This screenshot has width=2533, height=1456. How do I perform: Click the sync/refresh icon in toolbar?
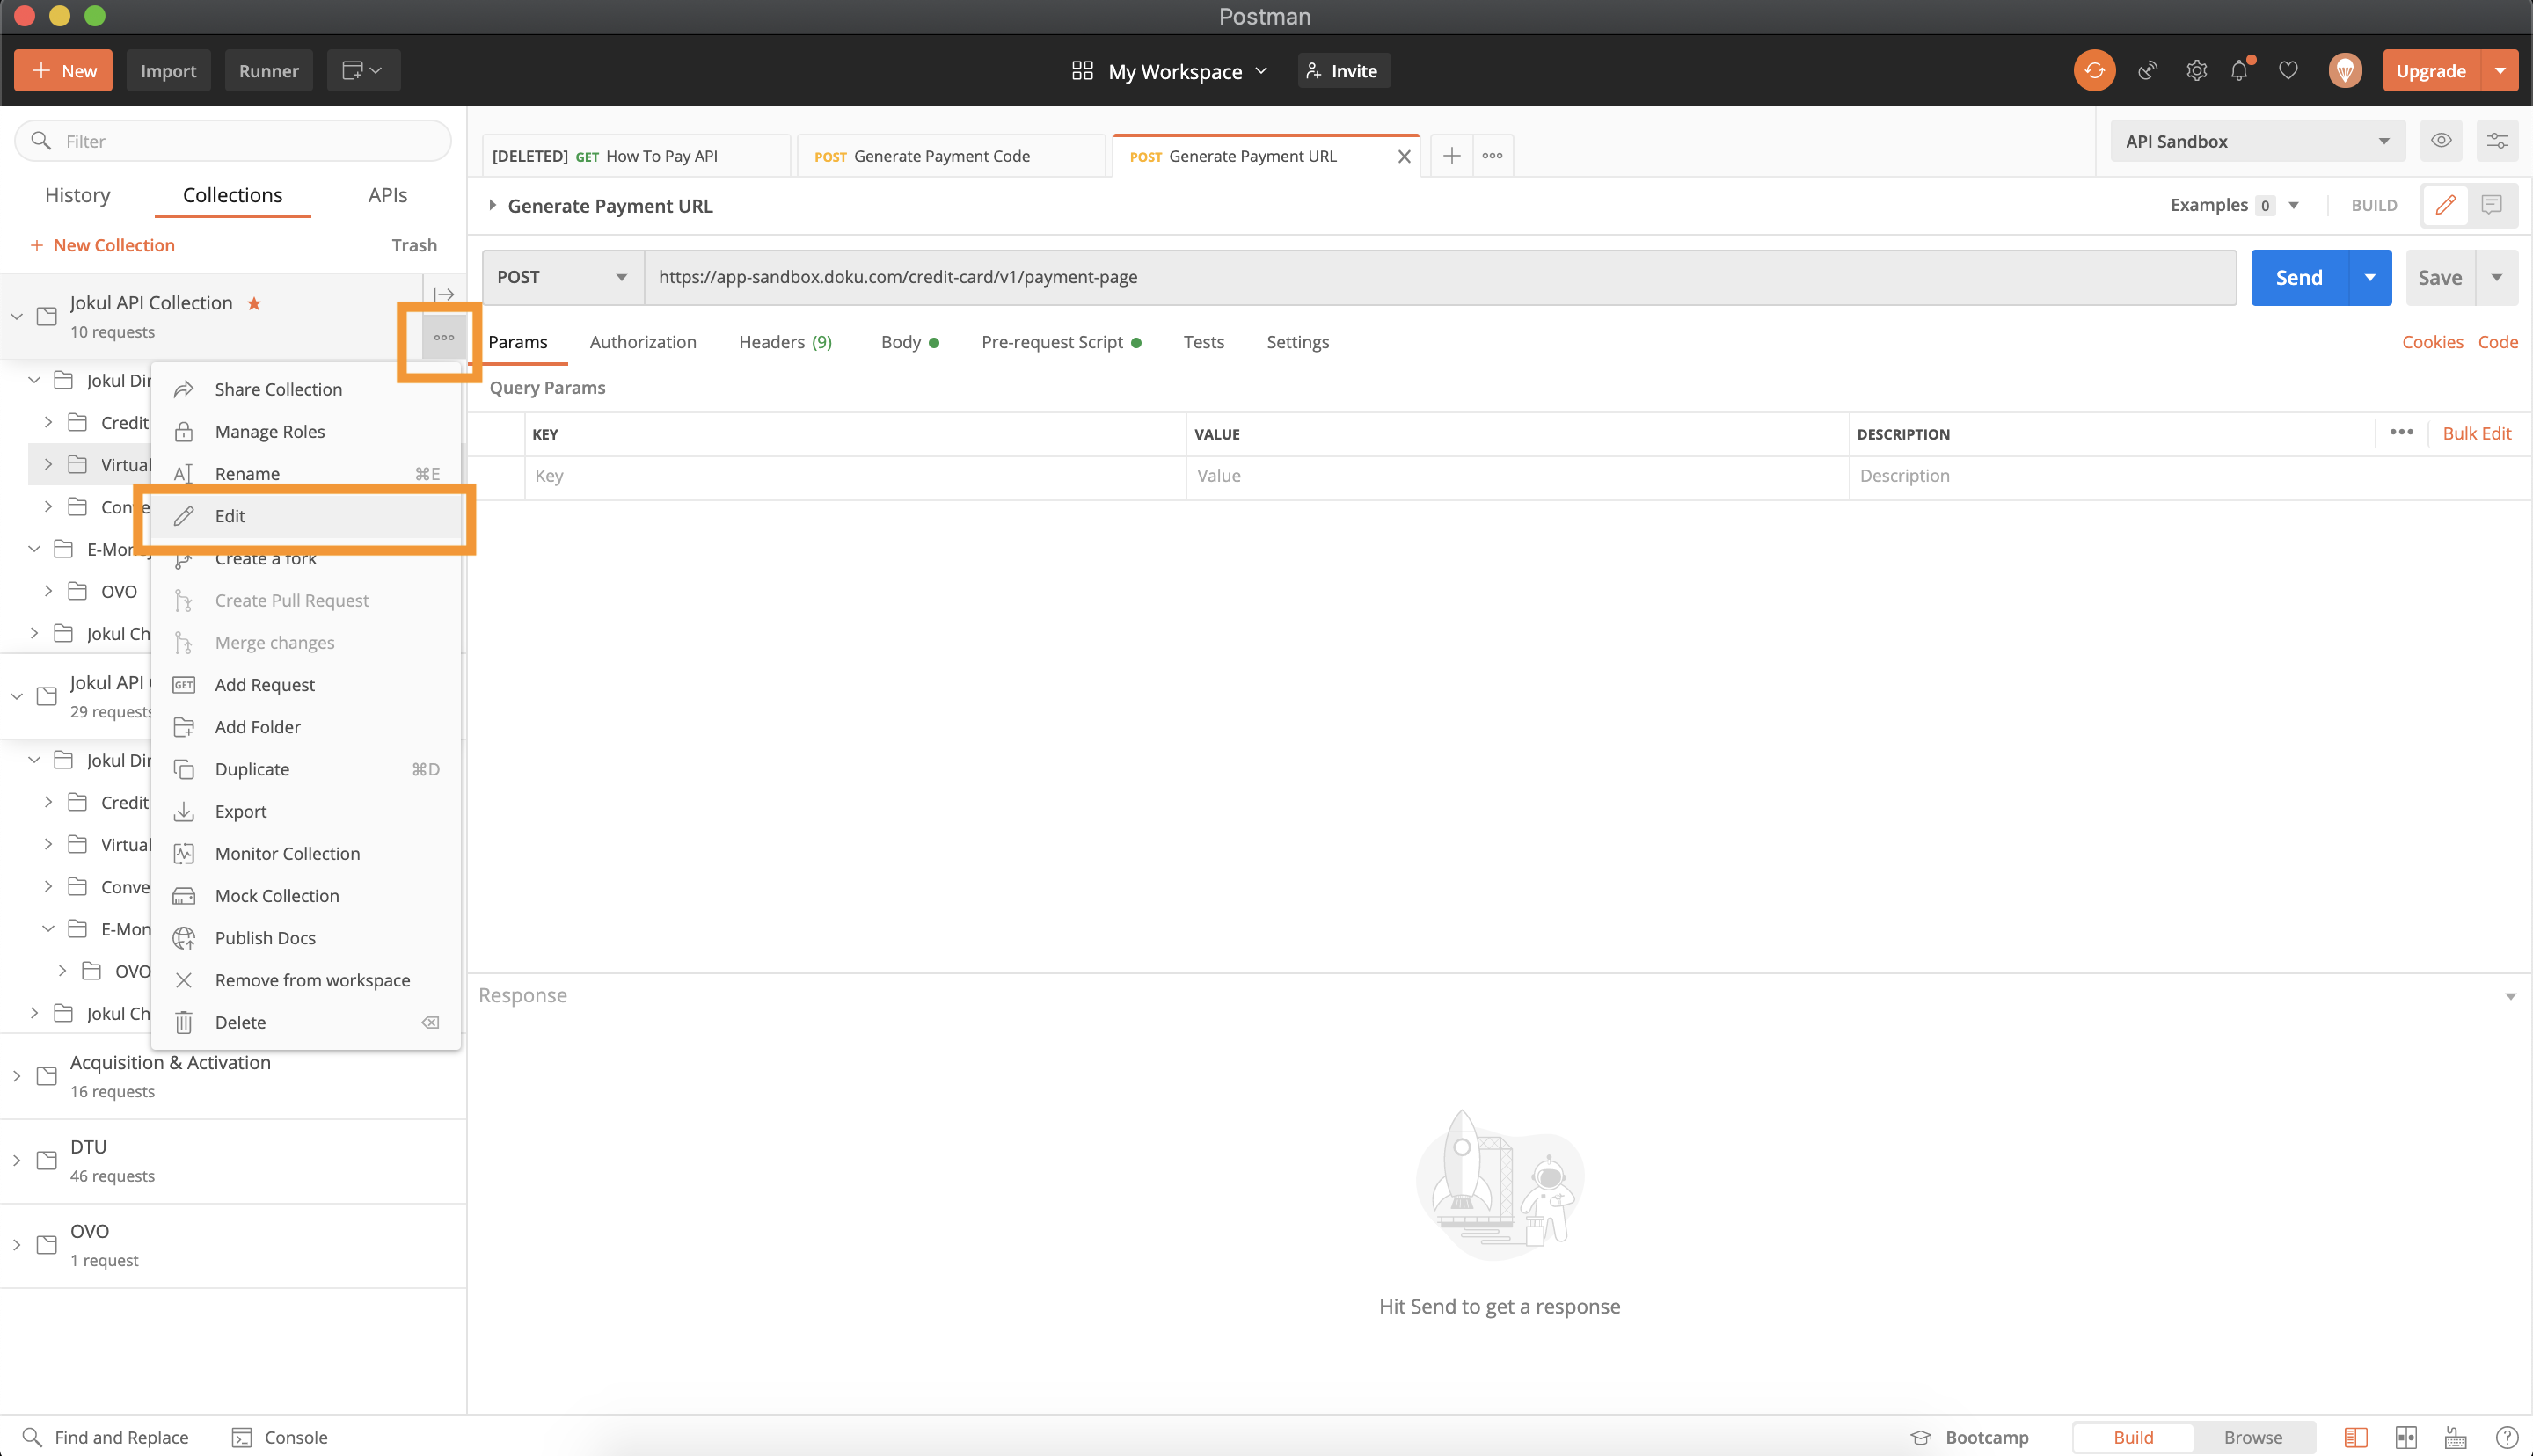point(2095,69)
